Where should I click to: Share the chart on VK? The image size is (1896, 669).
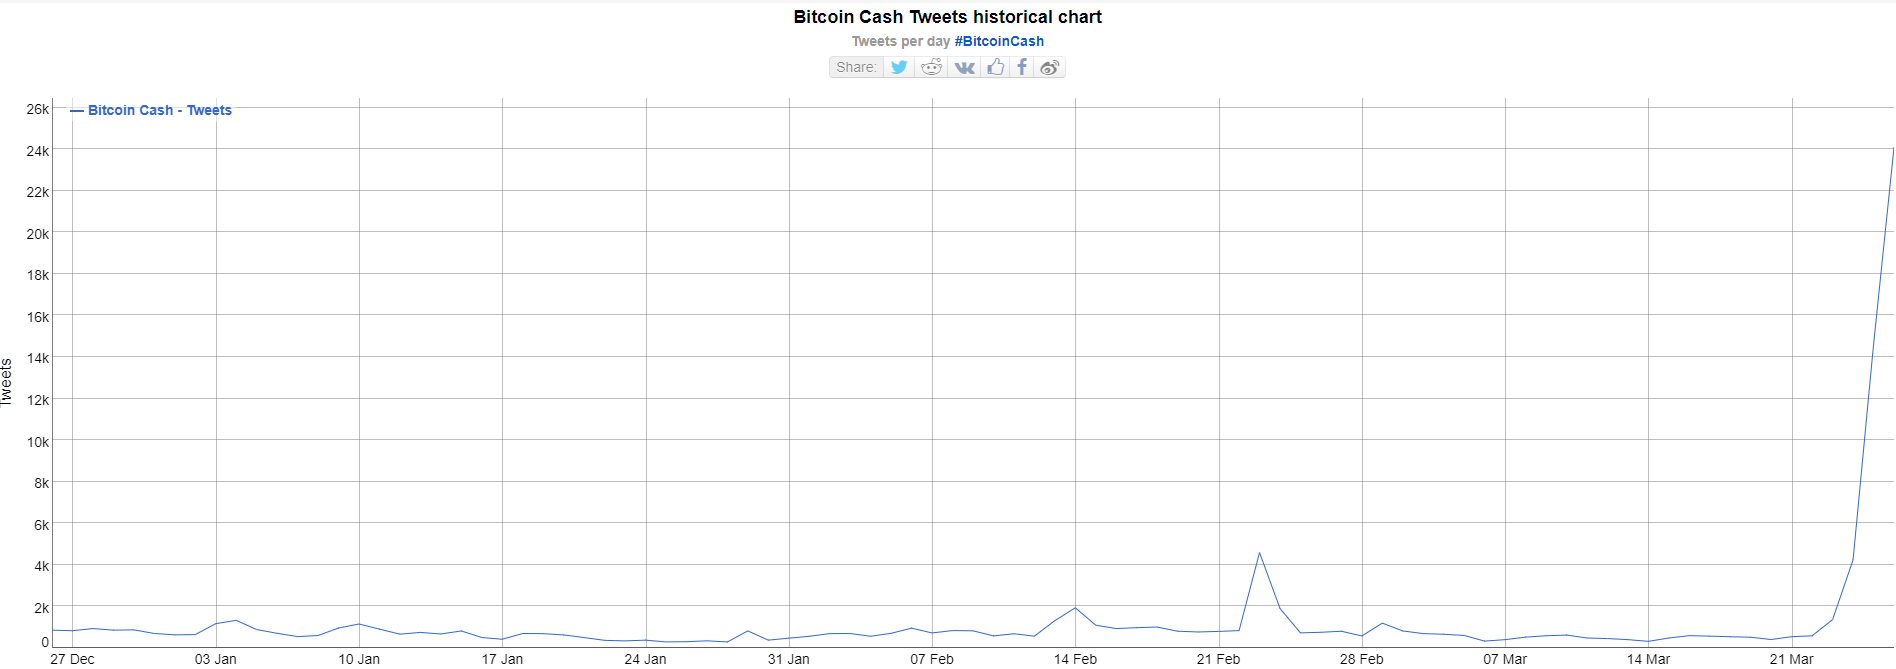[x=964, y=67]
